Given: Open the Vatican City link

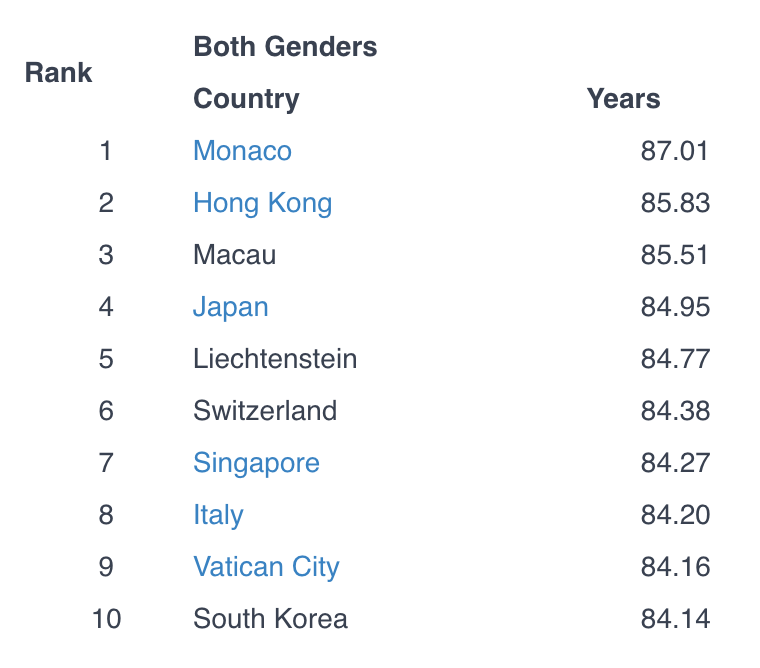Looking at the screenshot, I should 266,567.
